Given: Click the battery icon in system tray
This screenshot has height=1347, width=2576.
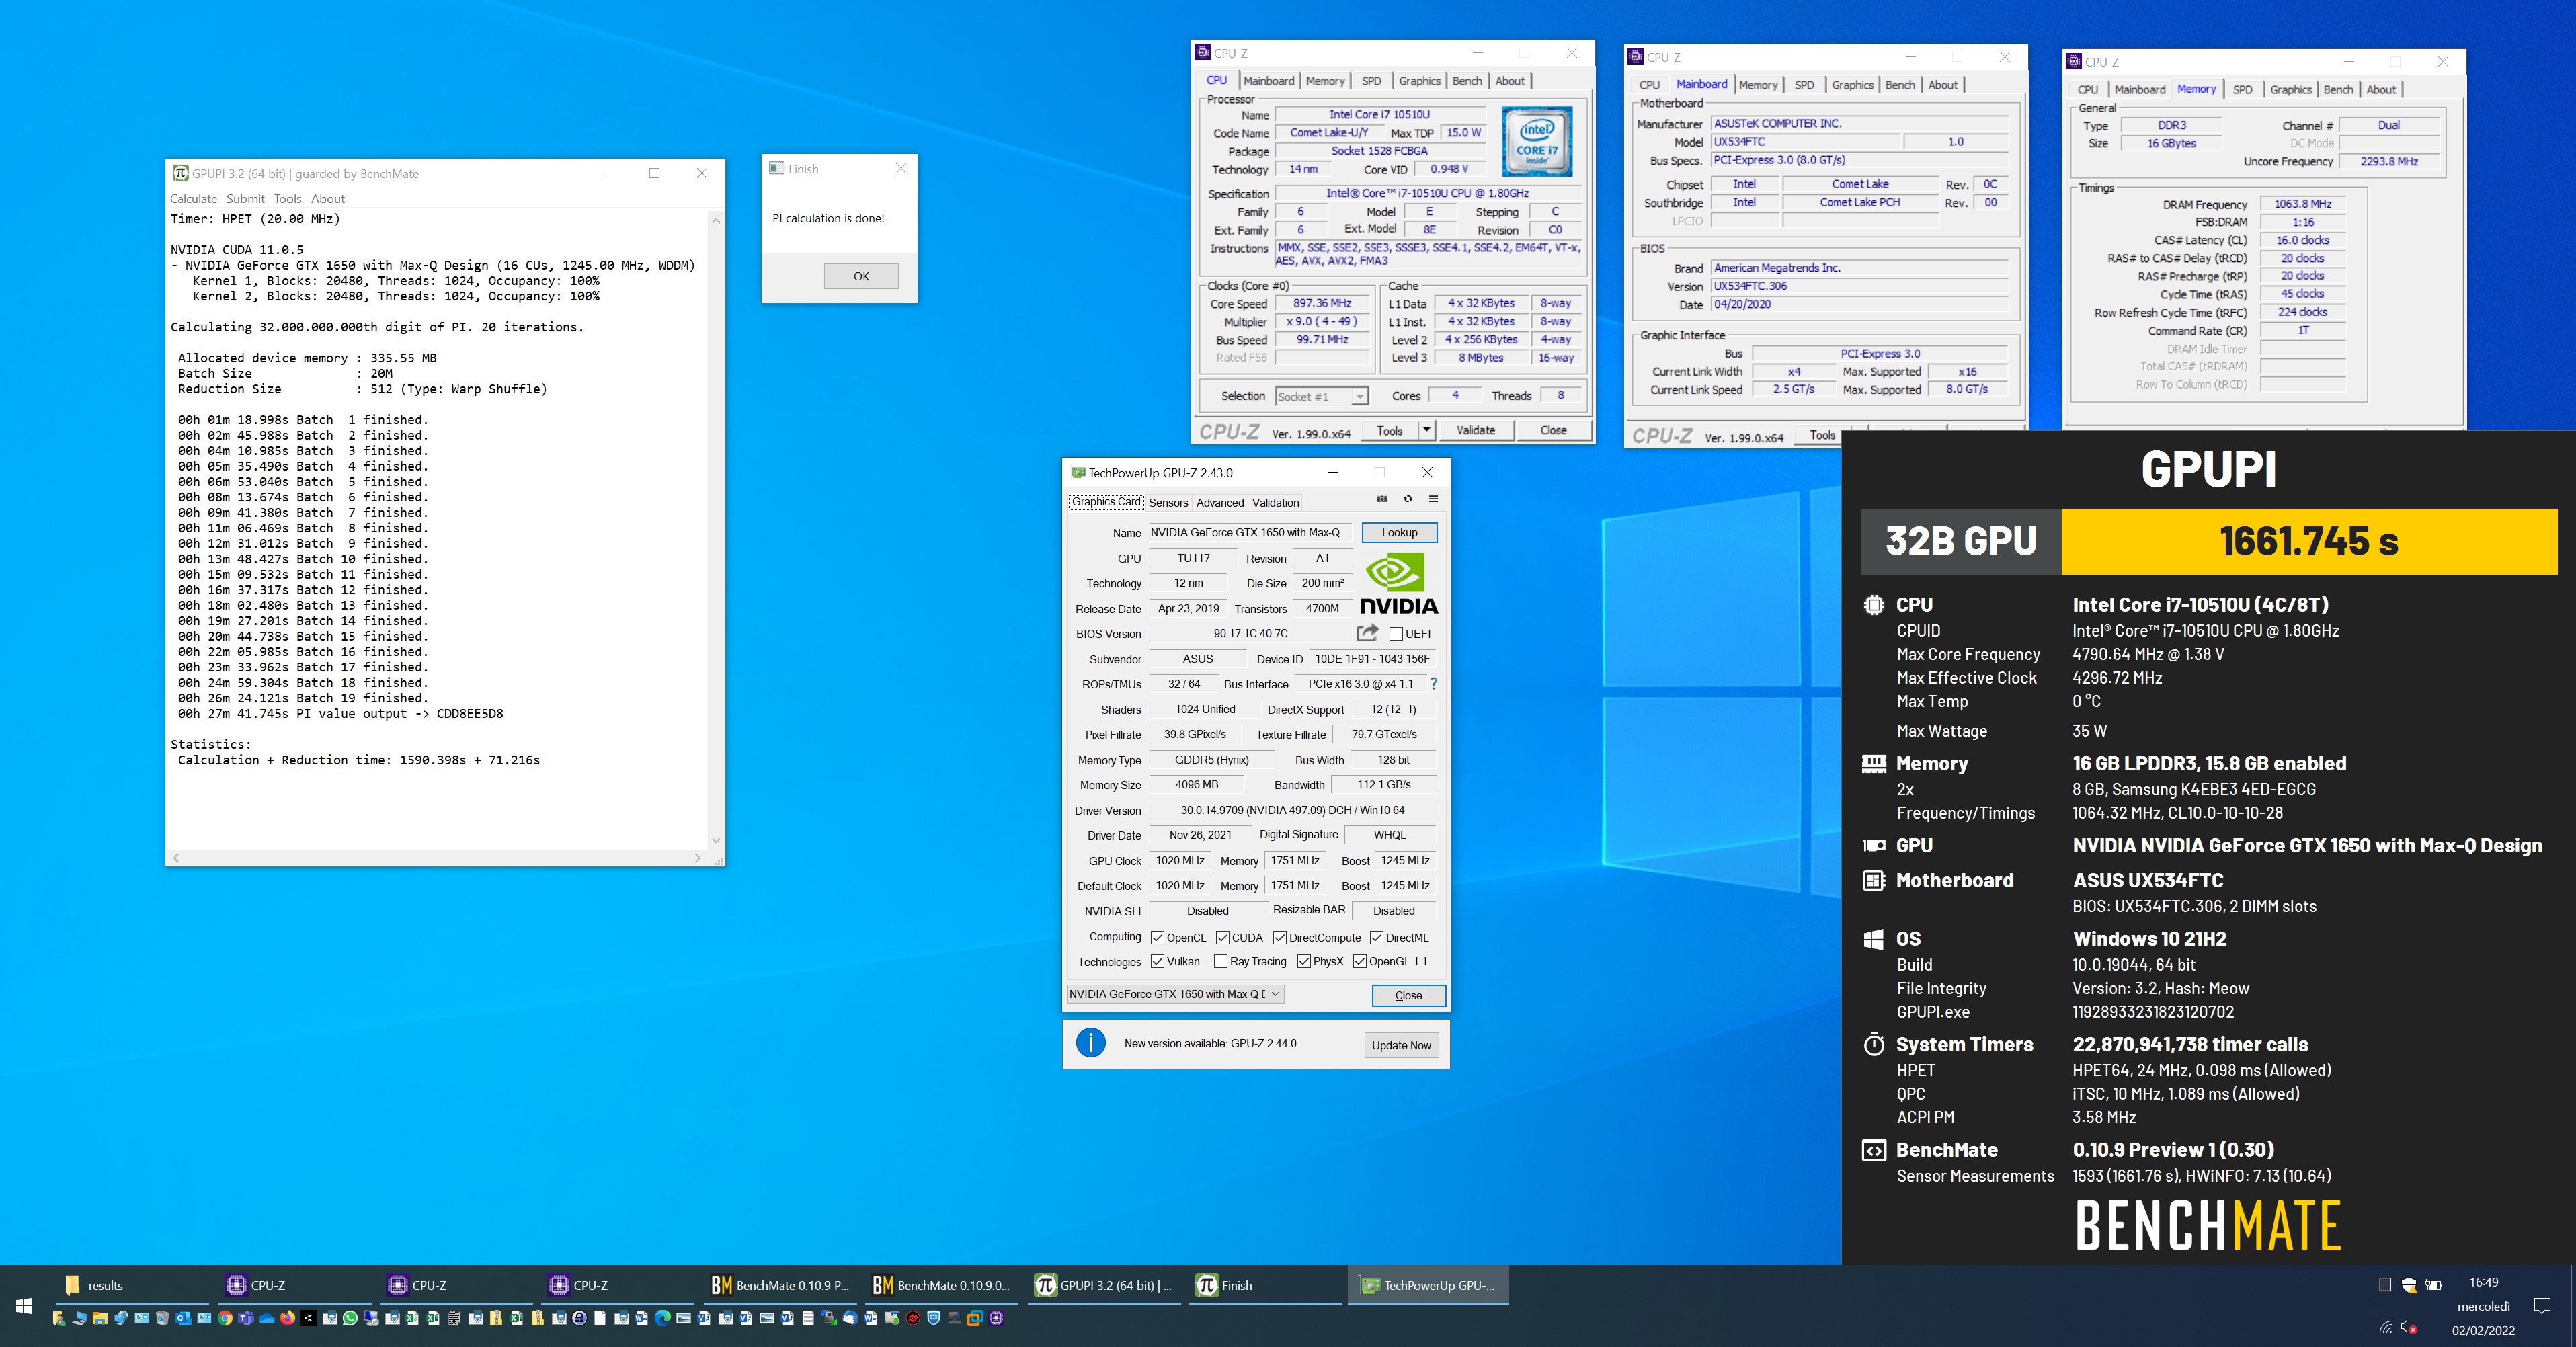Looking at the screenshot, I should click(x=2434, y=1284).
